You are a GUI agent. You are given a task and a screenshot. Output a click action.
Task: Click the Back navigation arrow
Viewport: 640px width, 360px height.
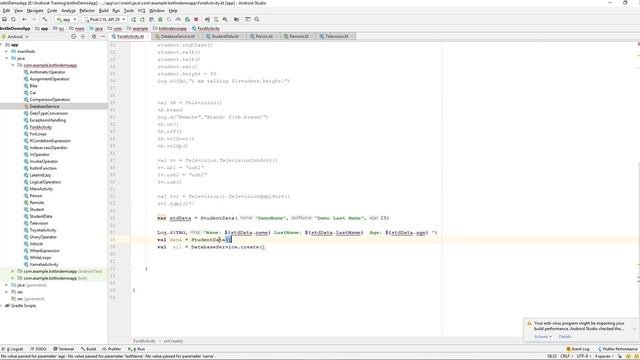[x=24, y=19]
